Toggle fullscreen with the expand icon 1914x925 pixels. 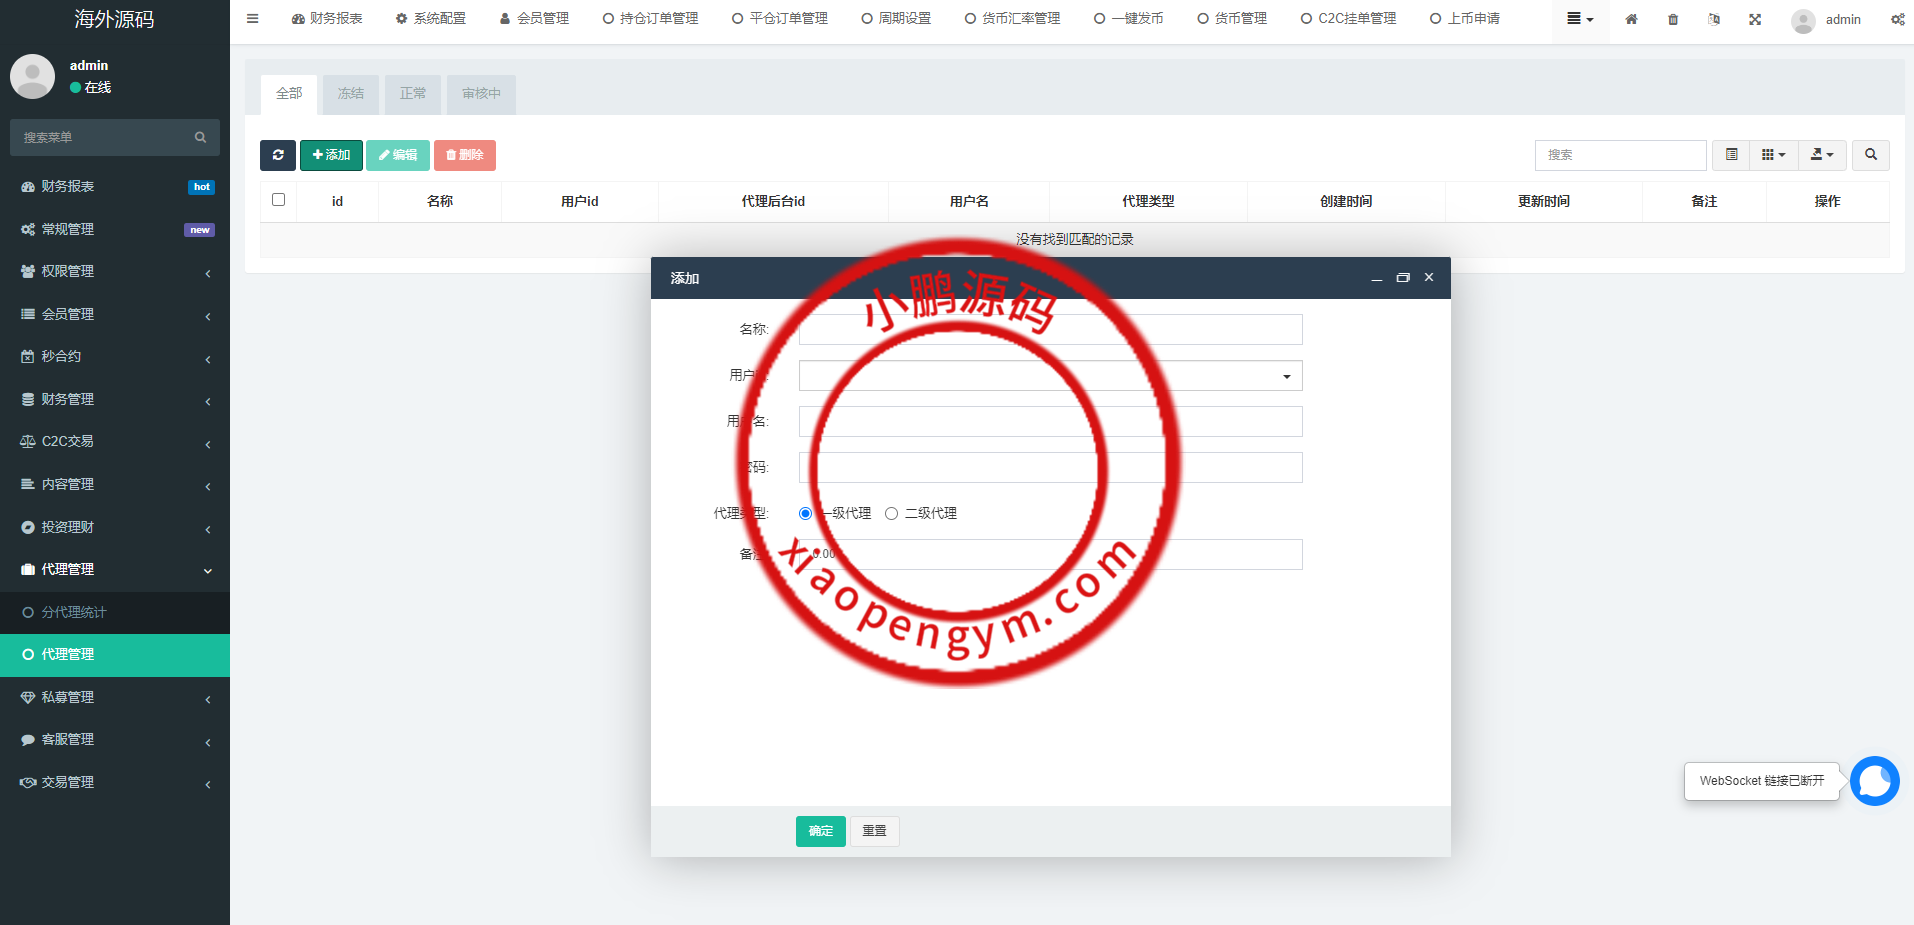[1755, 19]
